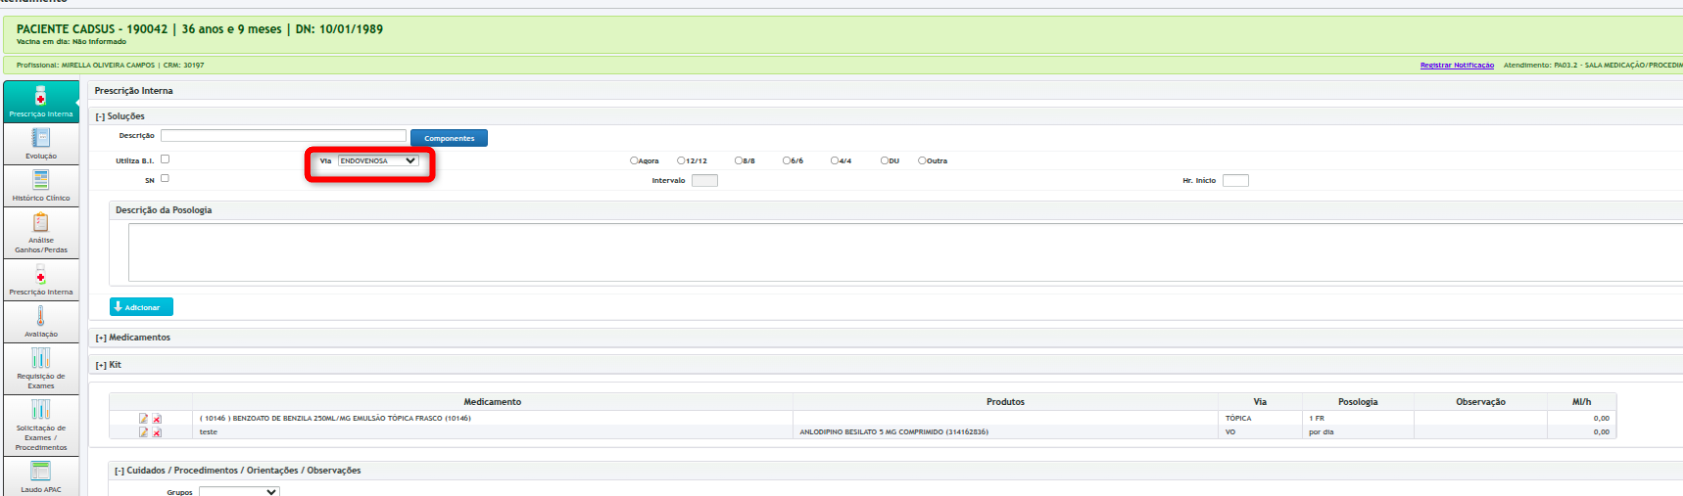Click the Componentes button

449,138
